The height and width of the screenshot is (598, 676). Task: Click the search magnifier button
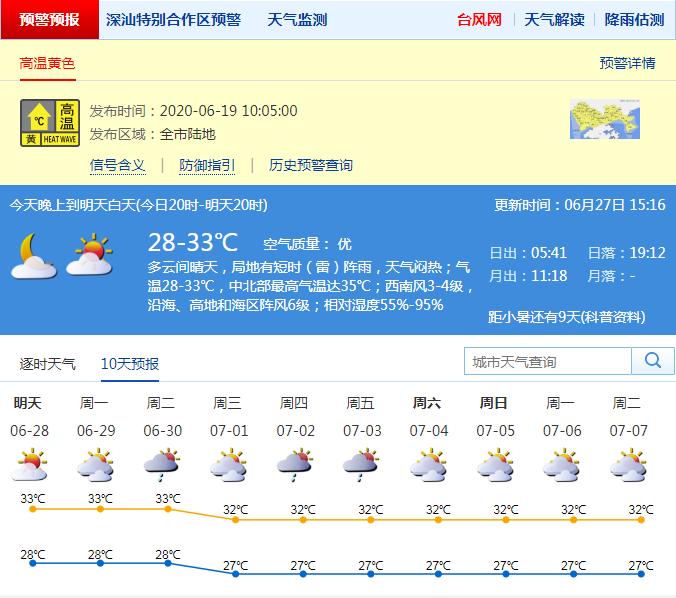pos(653,361)
